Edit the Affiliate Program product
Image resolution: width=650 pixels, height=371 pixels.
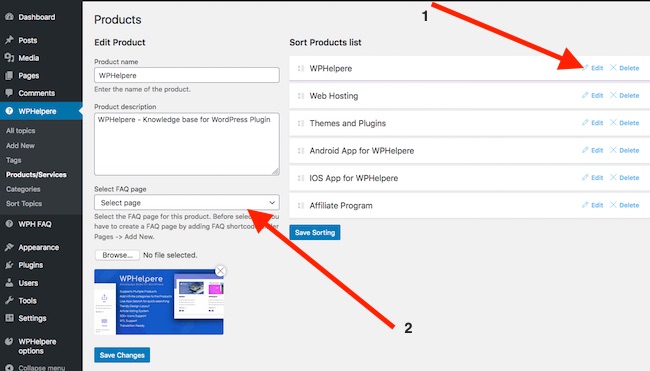[592, 205]
